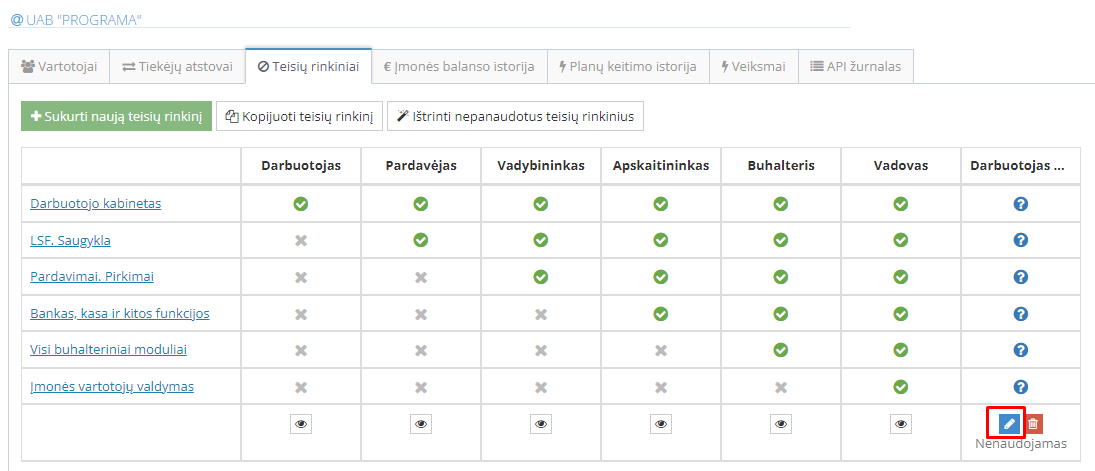Open the API žurnalas tab
Screen dimensions: 1095x471
pyautogui.click(x=855, y=67)
